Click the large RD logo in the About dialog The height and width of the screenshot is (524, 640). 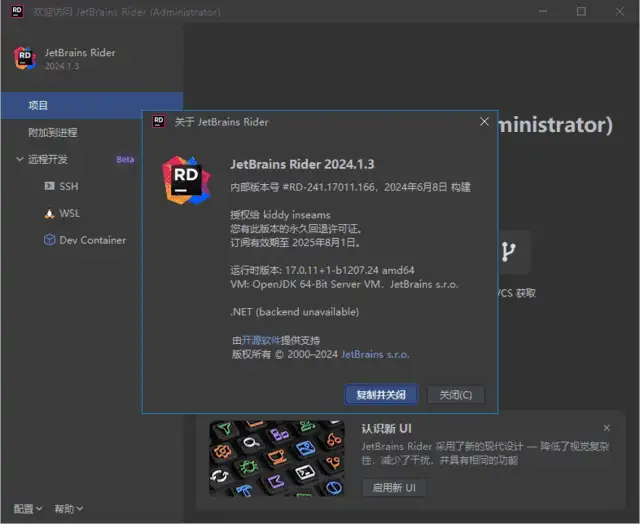(186, 180)
